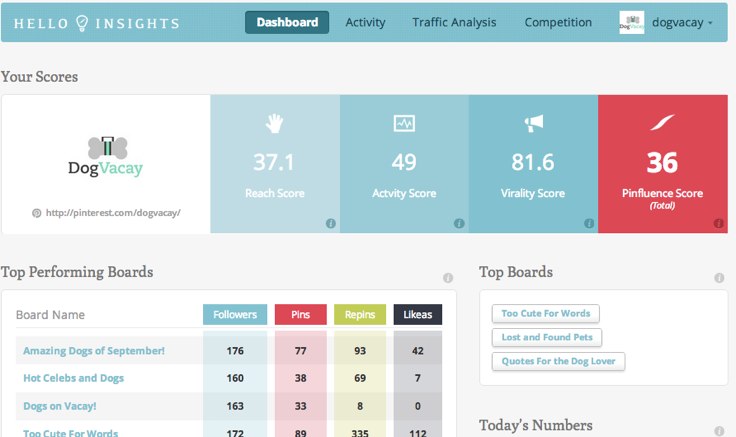Click info icon for Top Performing Boards
This screenshot has width=736, height=437.
448,278
